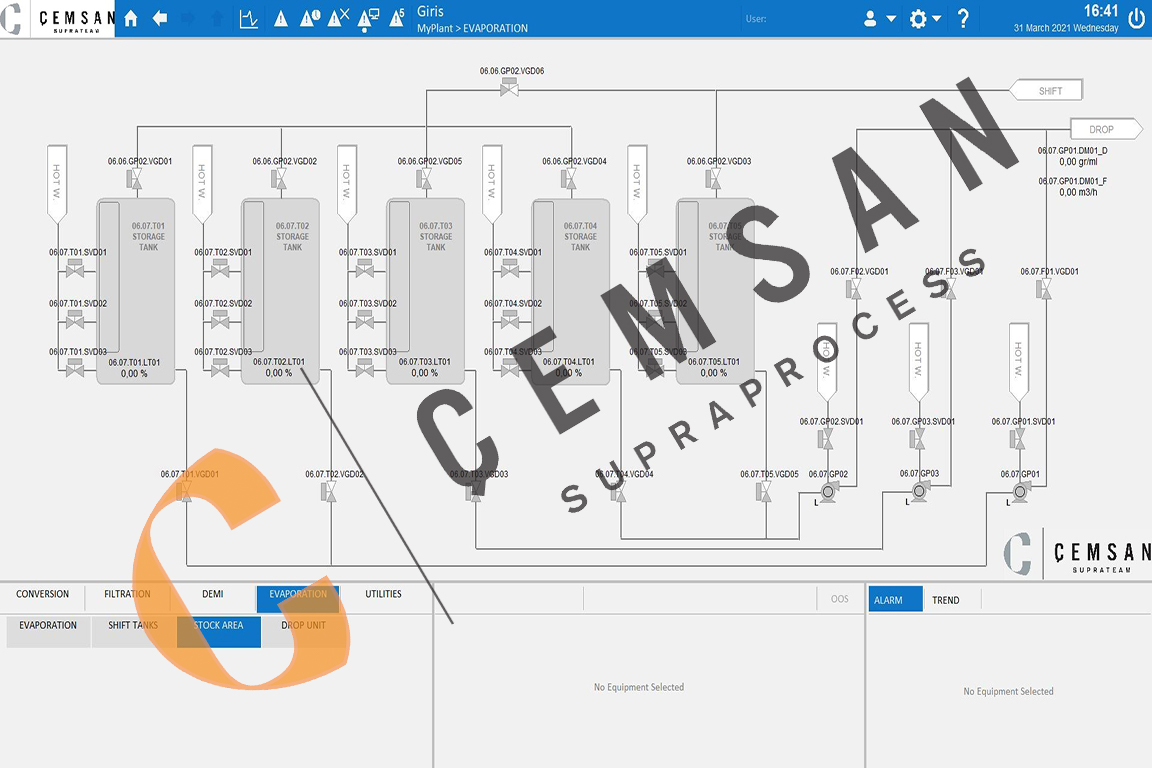Open the UTILITIES tab
This screenshot has height=768, width=1152.
[x=384, y=595]
